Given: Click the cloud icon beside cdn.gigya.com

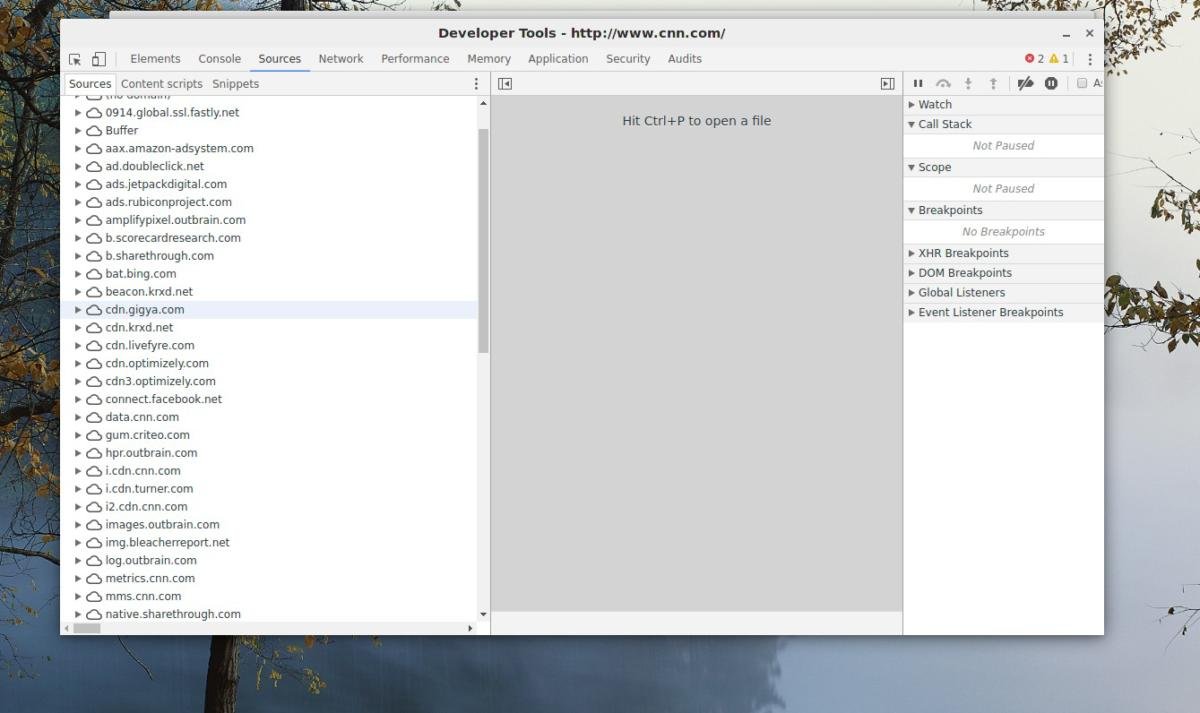Looking at the screenshot, I should (x=94, y=310).
